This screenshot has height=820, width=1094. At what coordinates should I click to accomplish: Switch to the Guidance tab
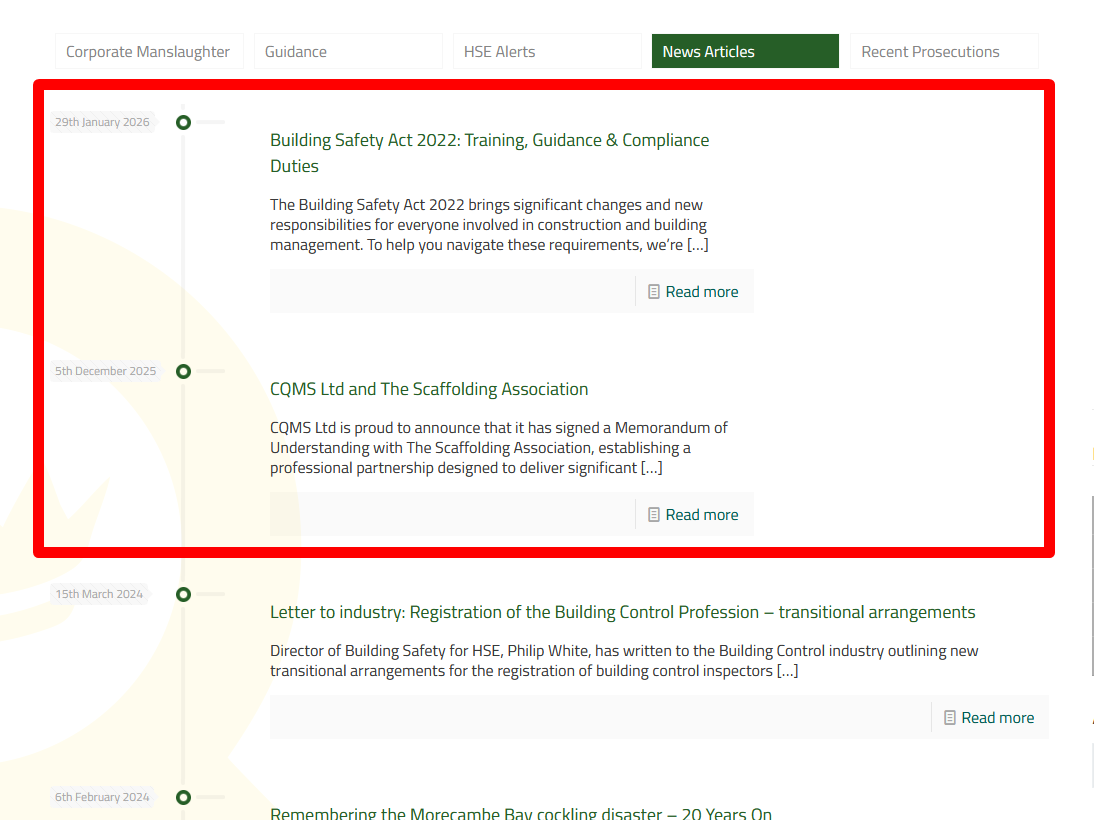click(x=346, y=52)
